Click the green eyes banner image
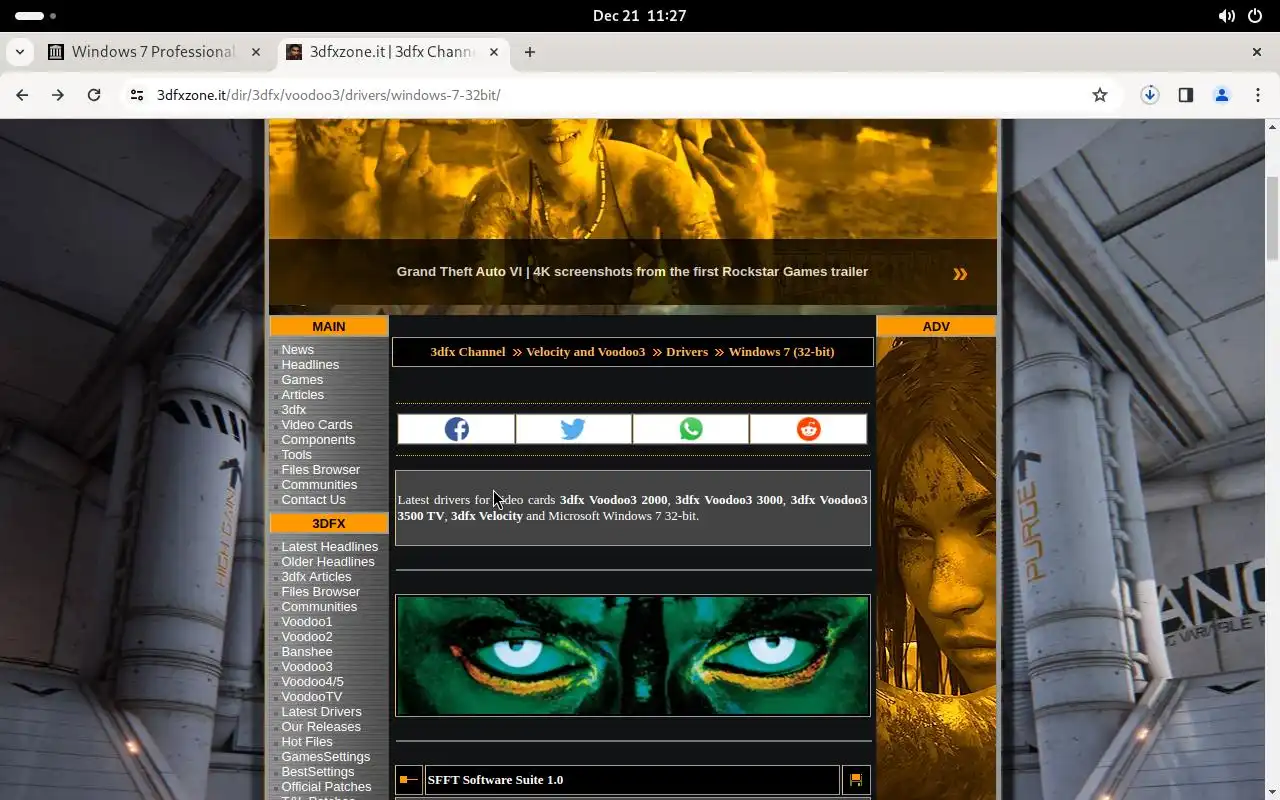 [x=633, y=656]
